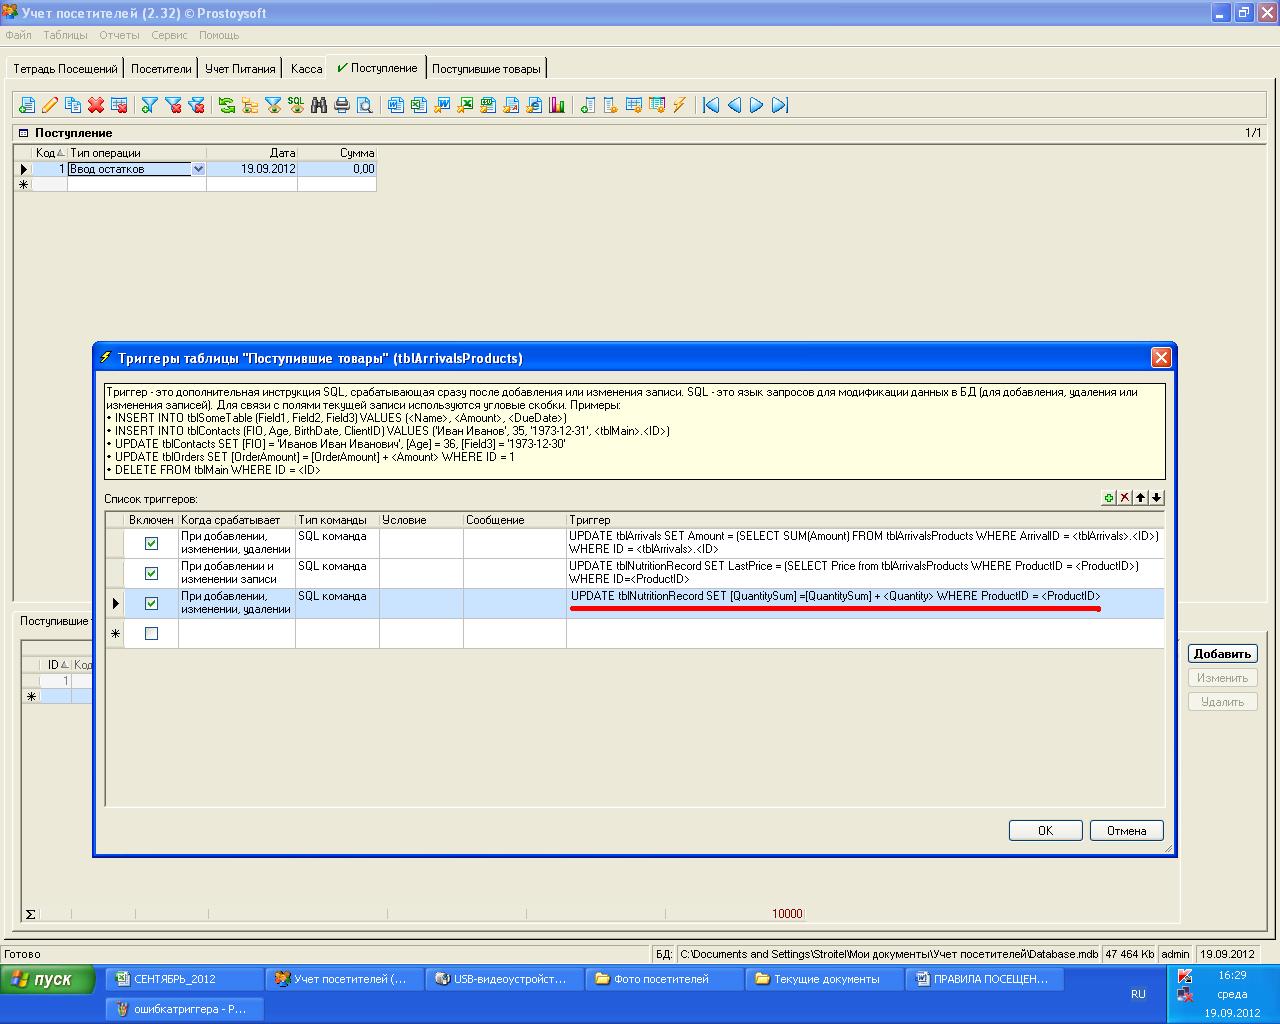The image size is (1280, 1024).
Task: Move trigger up with up arrow icon
Action: tap(1141, 498)
